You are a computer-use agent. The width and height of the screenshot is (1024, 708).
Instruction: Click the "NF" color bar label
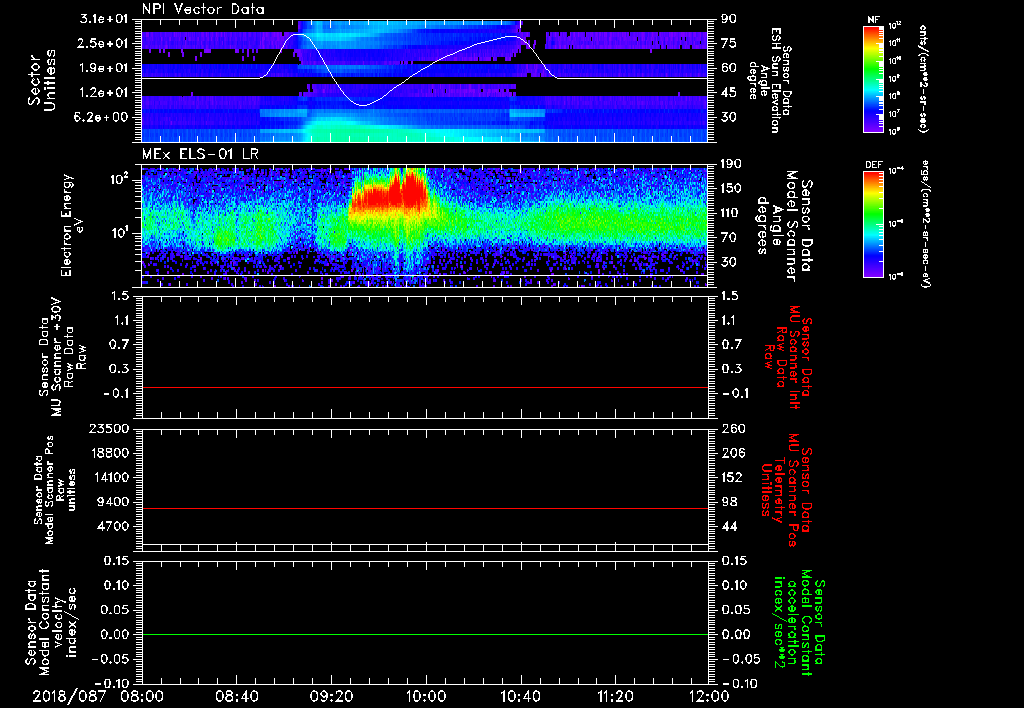[873, 20]
